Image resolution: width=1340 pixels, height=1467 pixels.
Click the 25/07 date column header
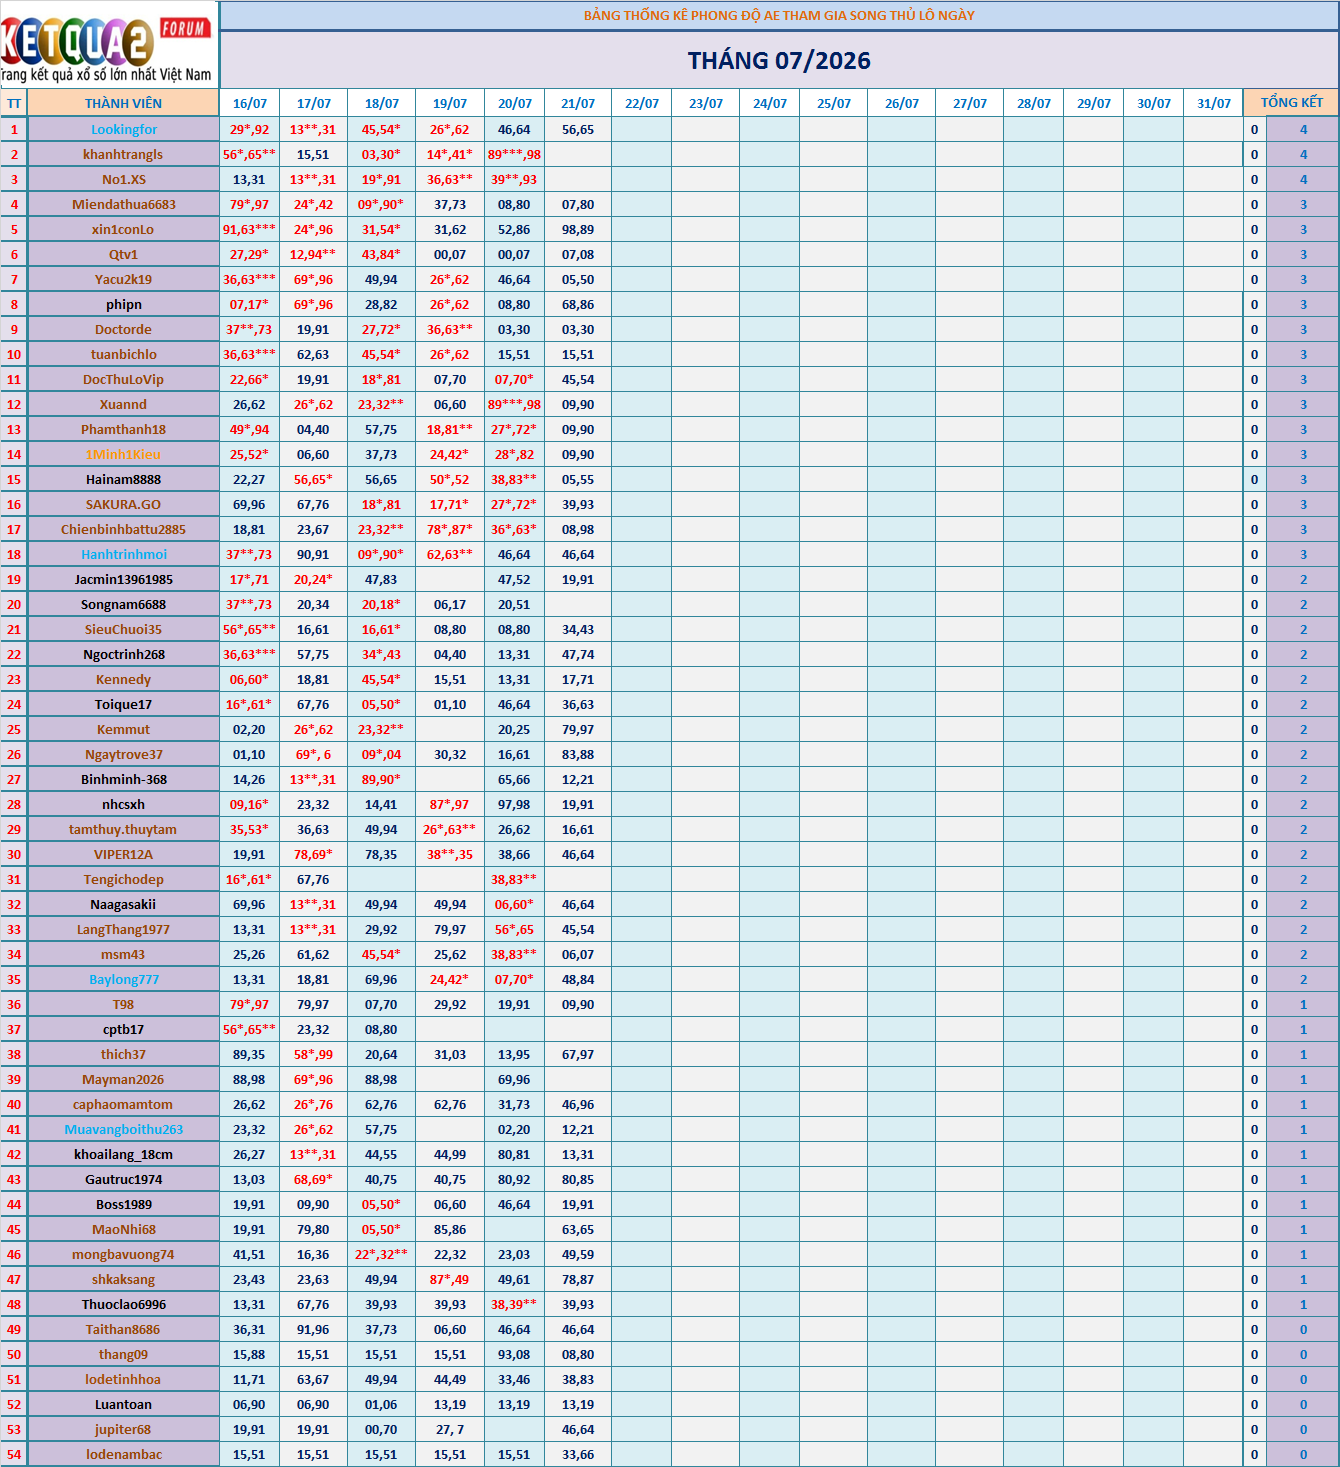click(x=834, y=103)
